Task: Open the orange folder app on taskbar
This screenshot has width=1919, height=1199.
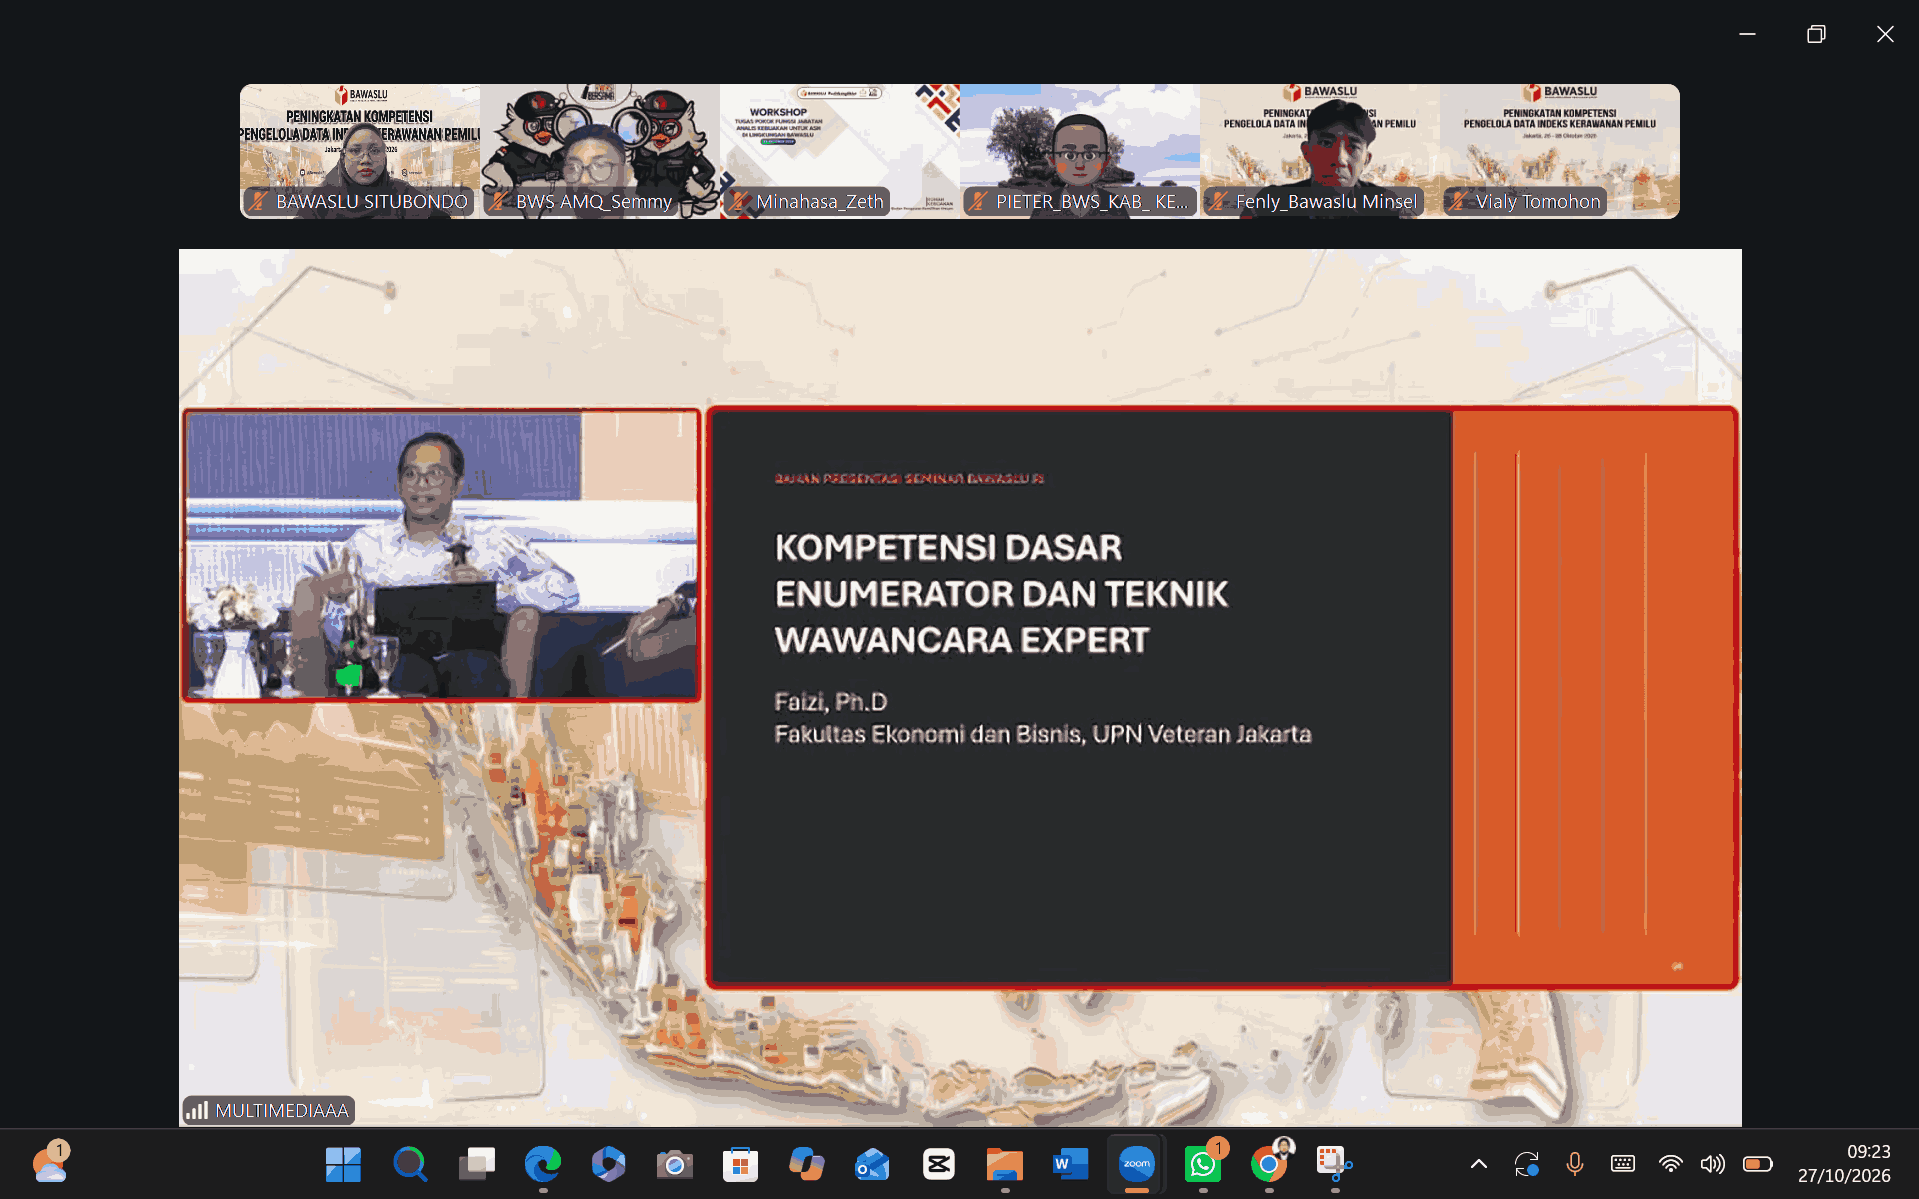Action: [1005, 1164]
